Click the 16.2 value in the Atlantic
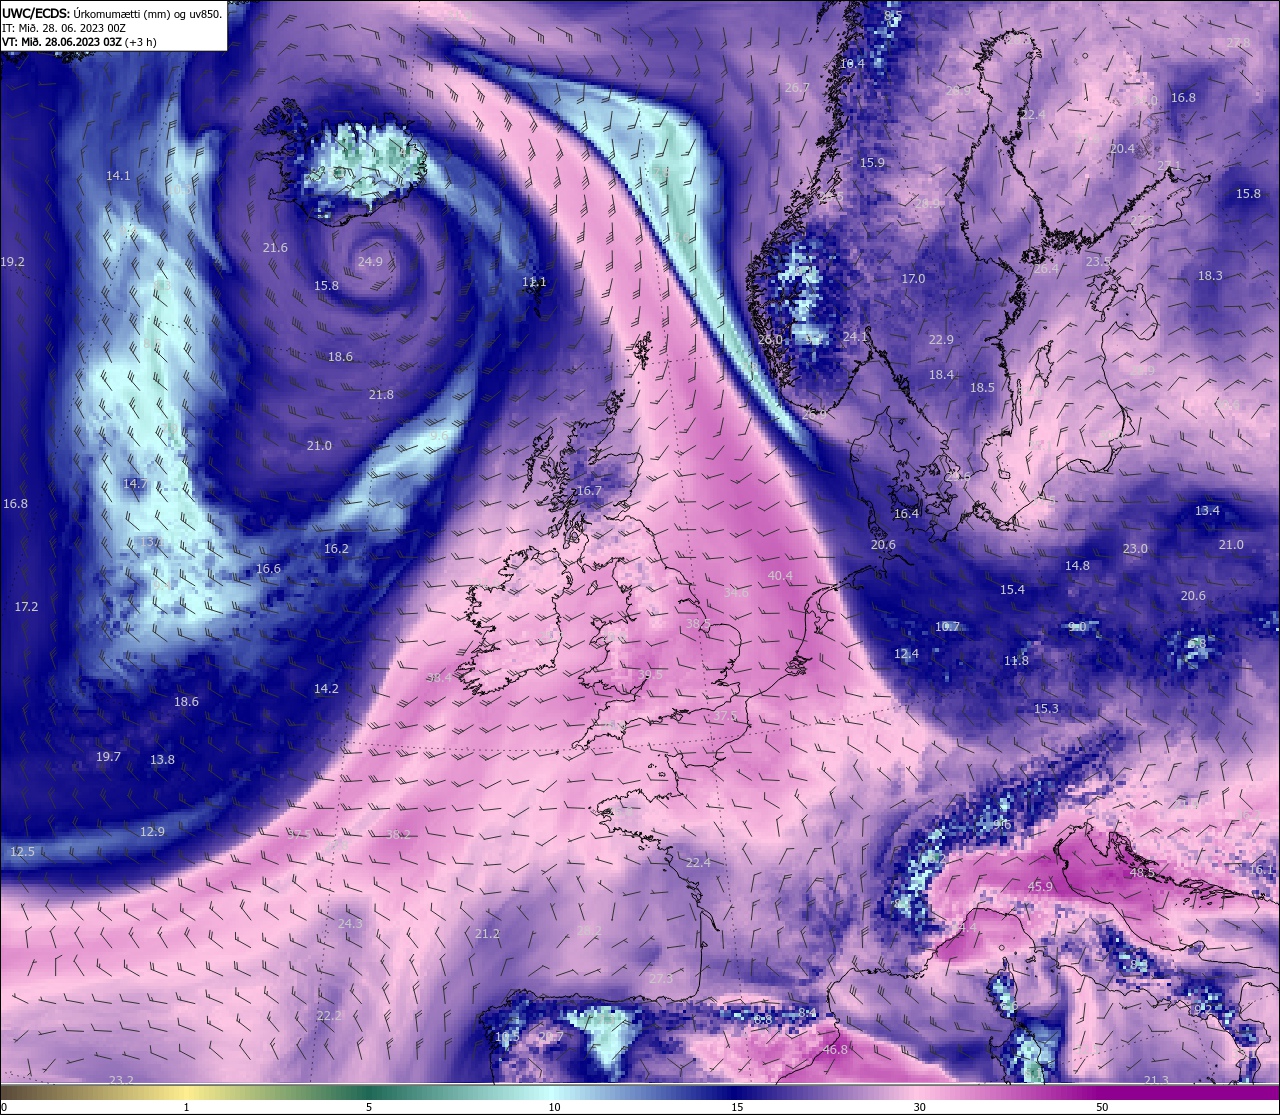Viewport: 1280px width, 1115px height. coord(336,549)
